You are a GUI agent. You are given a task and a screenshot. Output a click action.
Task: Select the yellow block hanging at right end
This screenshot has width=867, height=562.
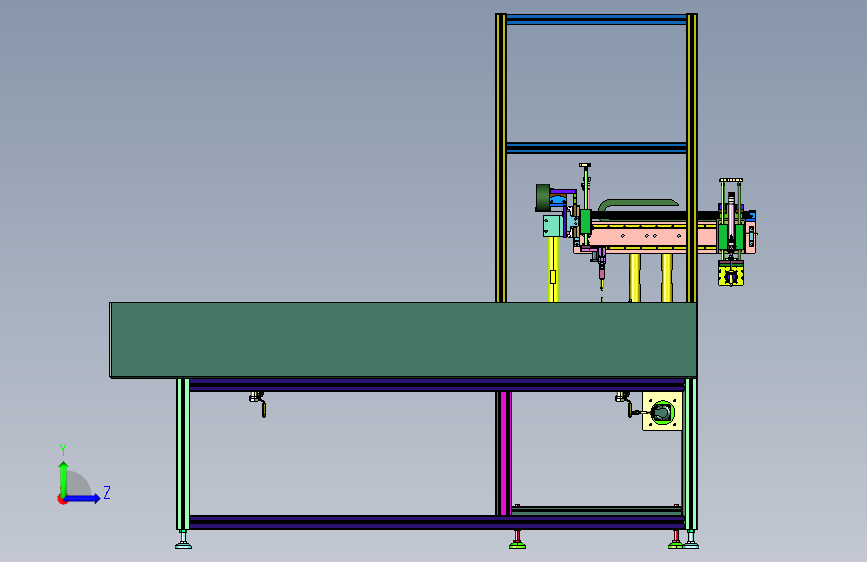pyautogui.click(x=730, y=273)
